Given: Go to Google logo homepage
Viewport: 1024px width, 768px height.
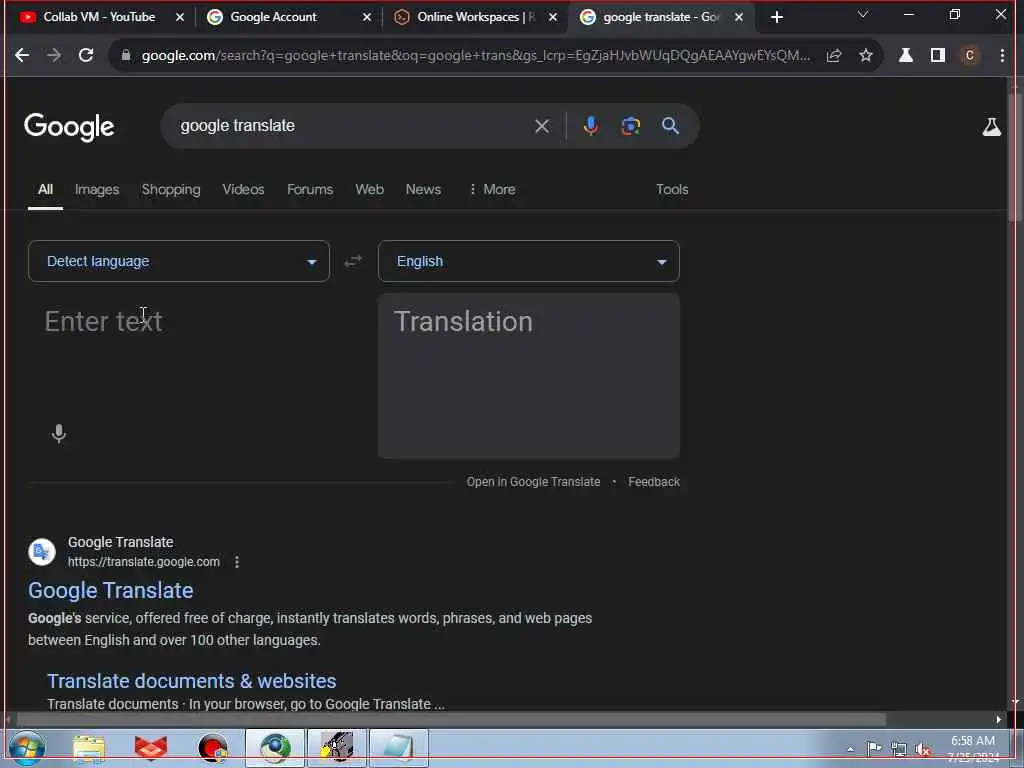Looking at the screenshot, I should 69,127.
